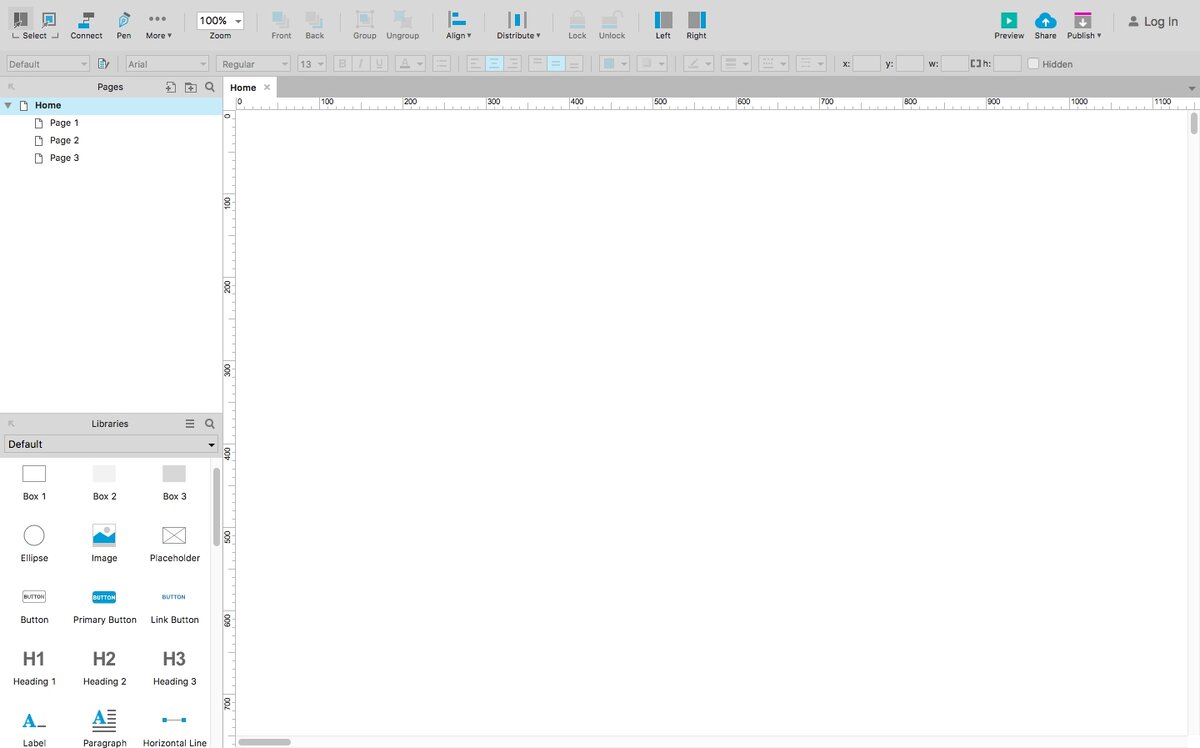The width and height of the screenshot is (1200, 748).
Task: Open the Default widget style dropdown
Action: click(48, 64)
